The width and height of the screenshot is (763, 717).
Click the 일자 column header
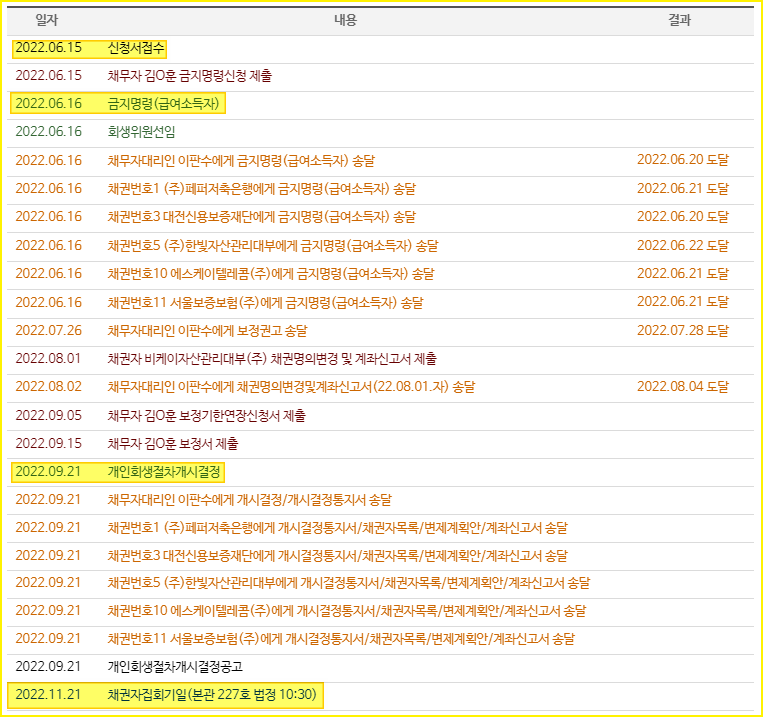tap(47, 20)
